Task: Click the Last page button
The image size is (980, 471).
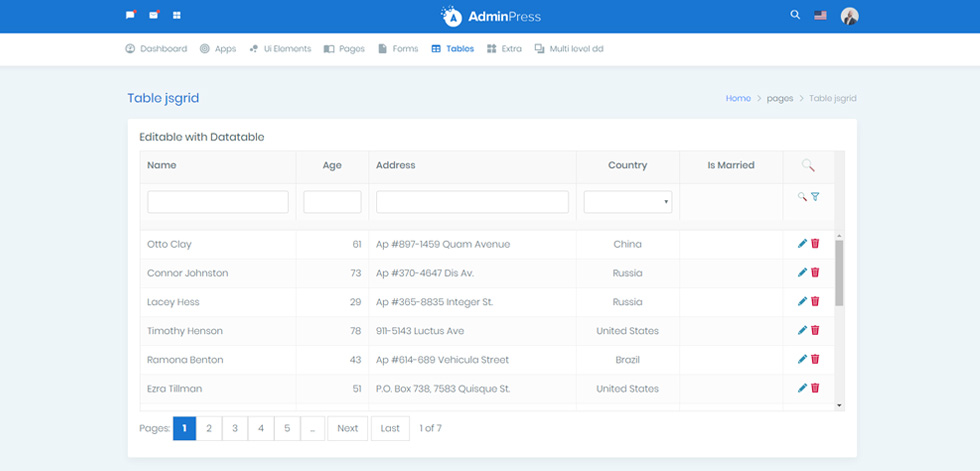Action: click(x=390, y=429)
